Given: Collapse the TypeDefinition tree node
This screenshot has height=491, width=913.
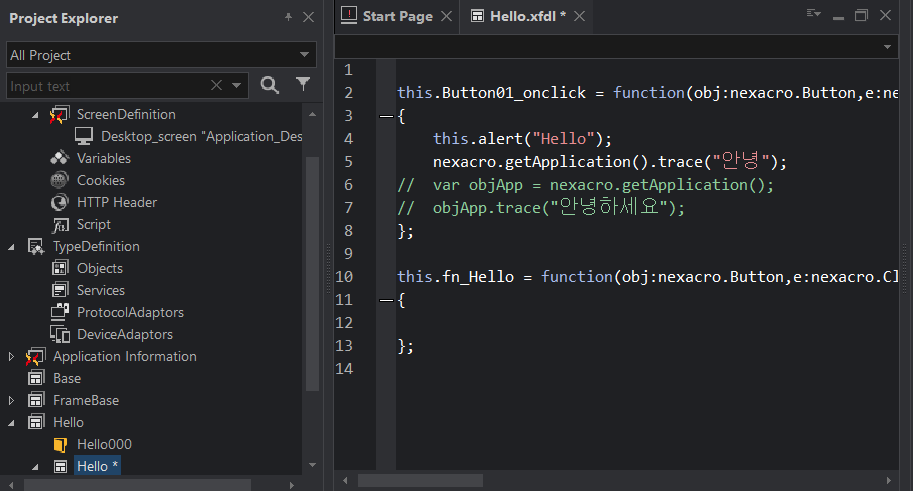Looking at the screenshot, I should tap(11, 248).
